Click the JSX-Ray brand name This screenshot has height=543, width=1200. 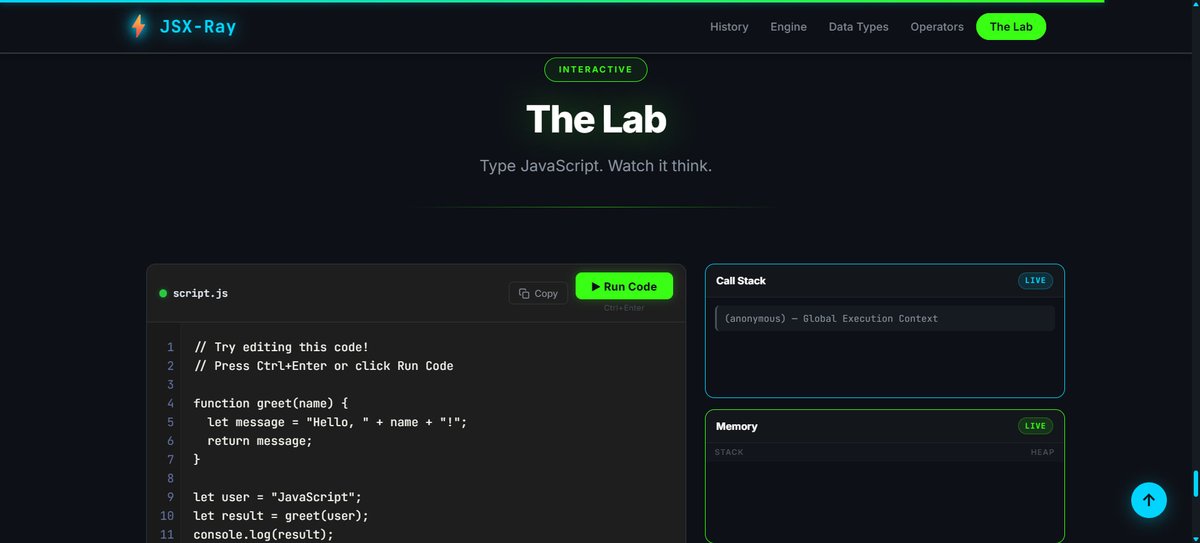pos(198,27)
